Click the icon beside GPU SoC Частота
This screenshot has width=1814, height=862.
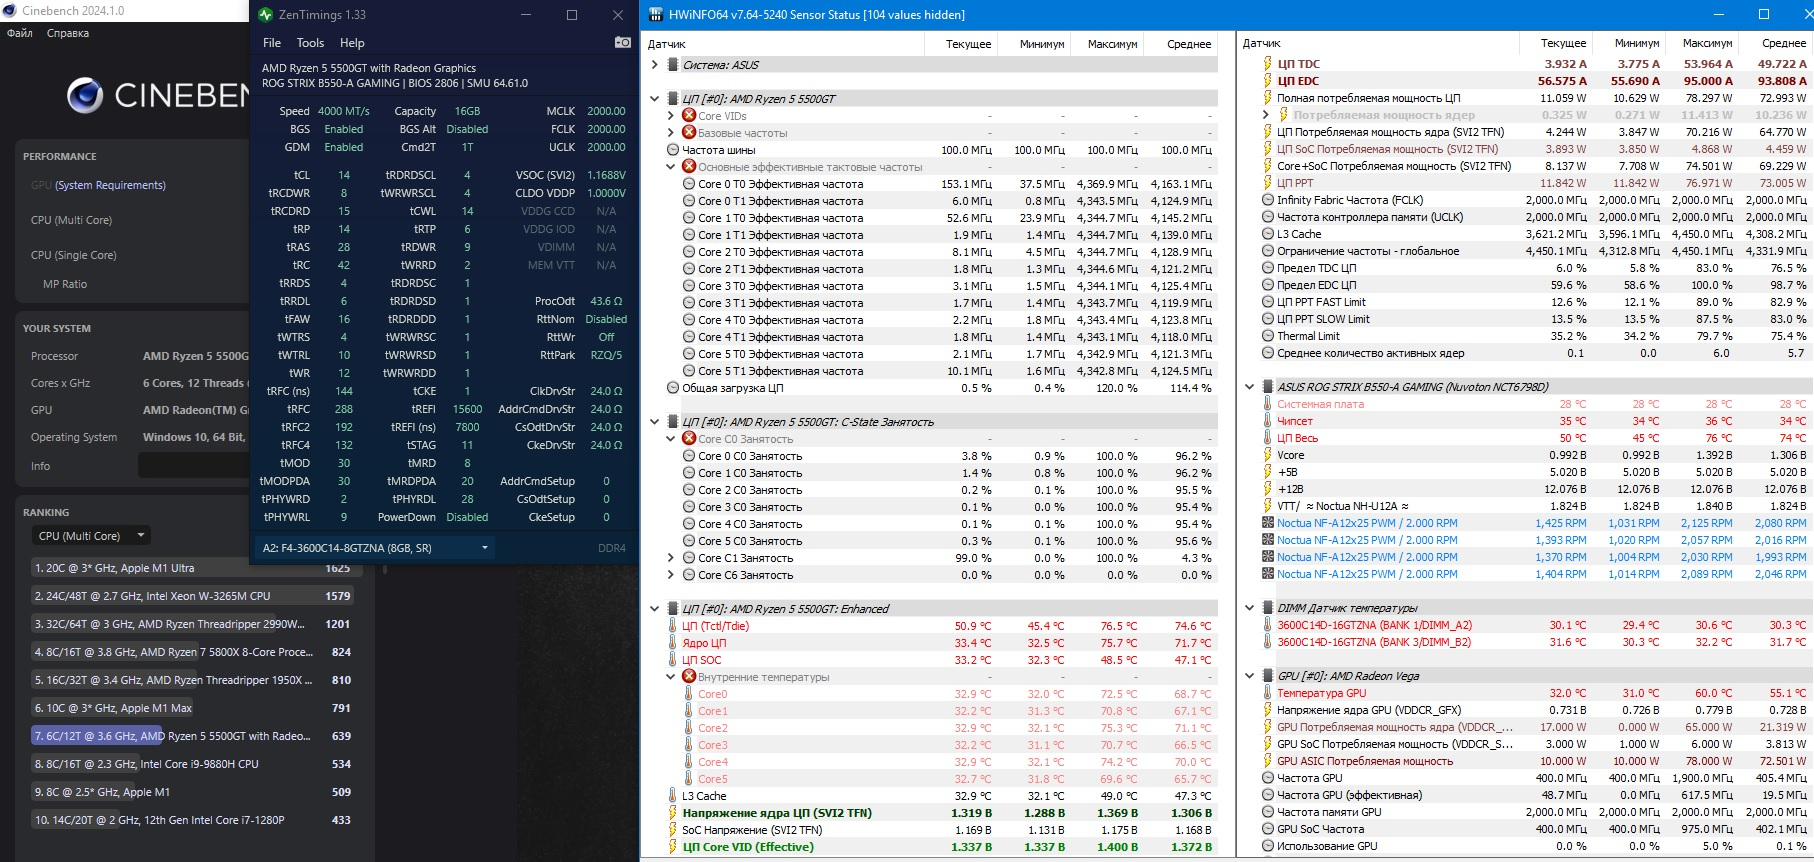(1268, 829)
